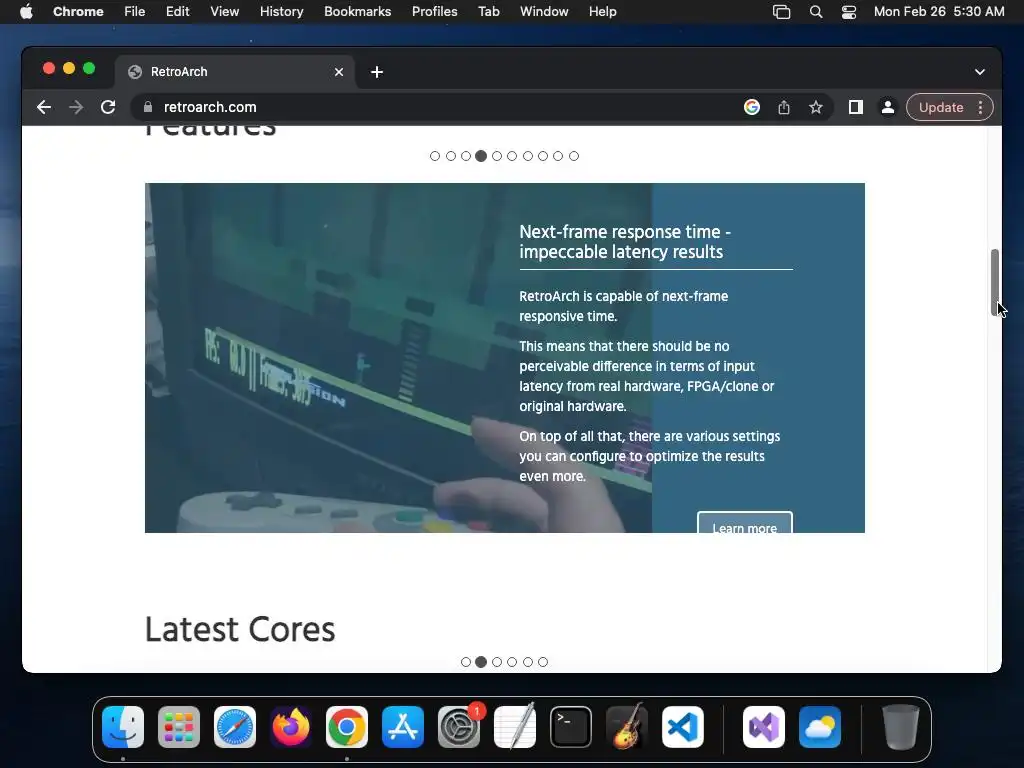Click the Latest Cores heading
The width and height of the screenshot is (1024, 768).
(x=240, y=630)
